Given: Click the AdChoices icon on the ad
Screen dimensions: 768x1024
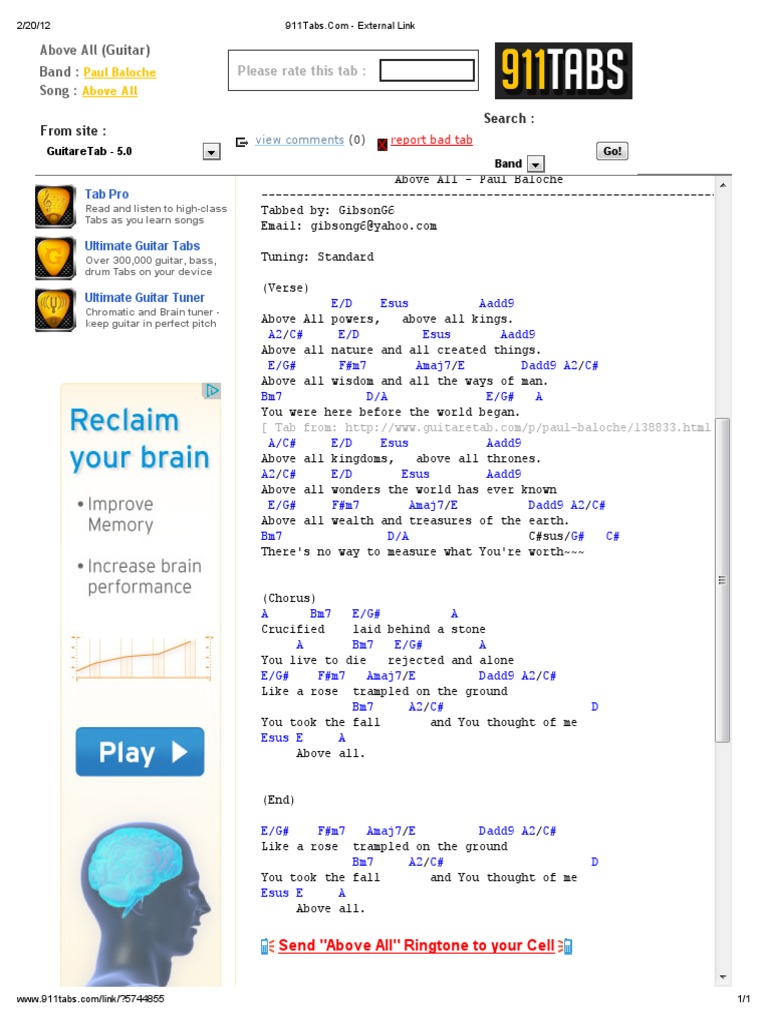Looking at the screenshot, I should click(x=212, y=391).
